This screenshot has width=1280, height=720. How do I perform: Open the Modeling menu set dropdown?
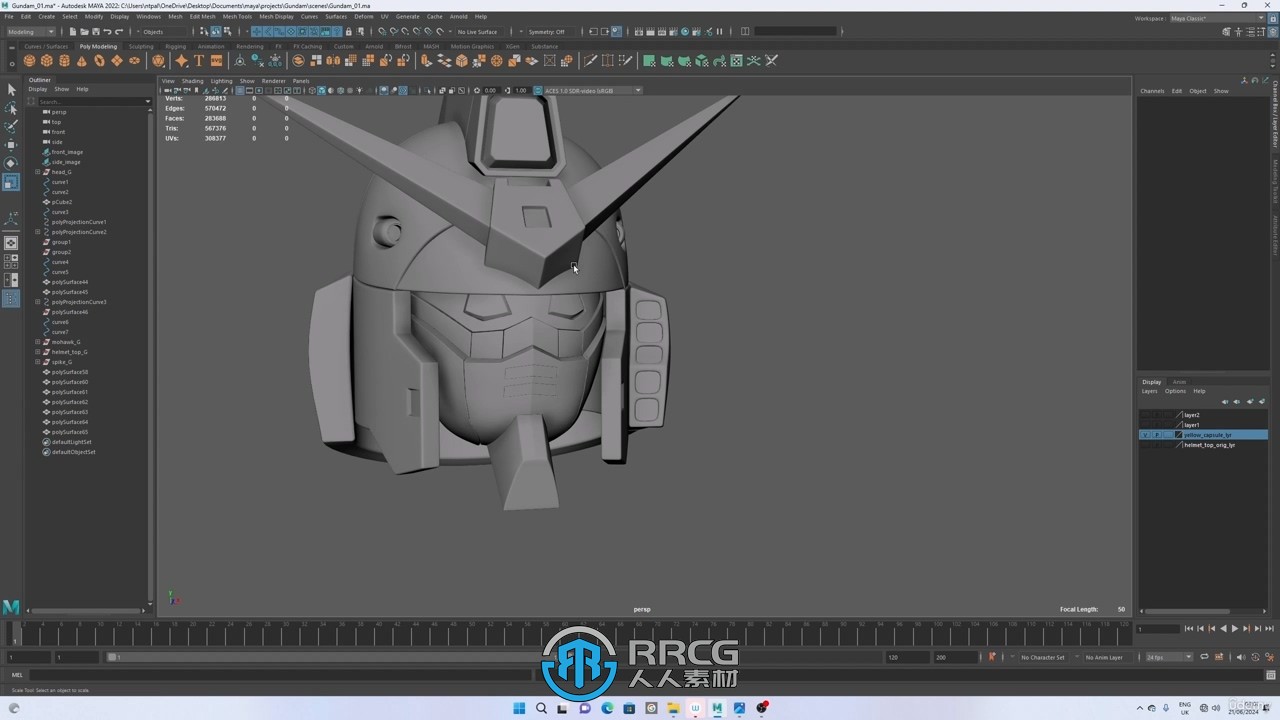[x=31, y=32]
